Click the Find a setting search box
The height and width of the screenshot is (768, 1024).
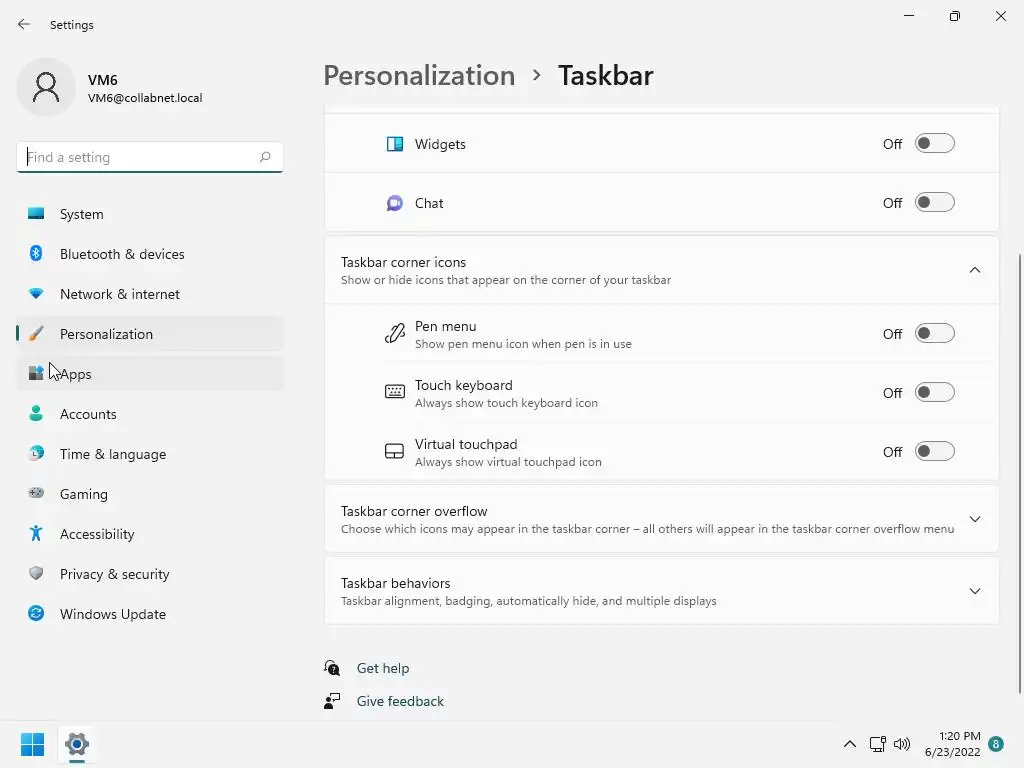pos(138,157)
